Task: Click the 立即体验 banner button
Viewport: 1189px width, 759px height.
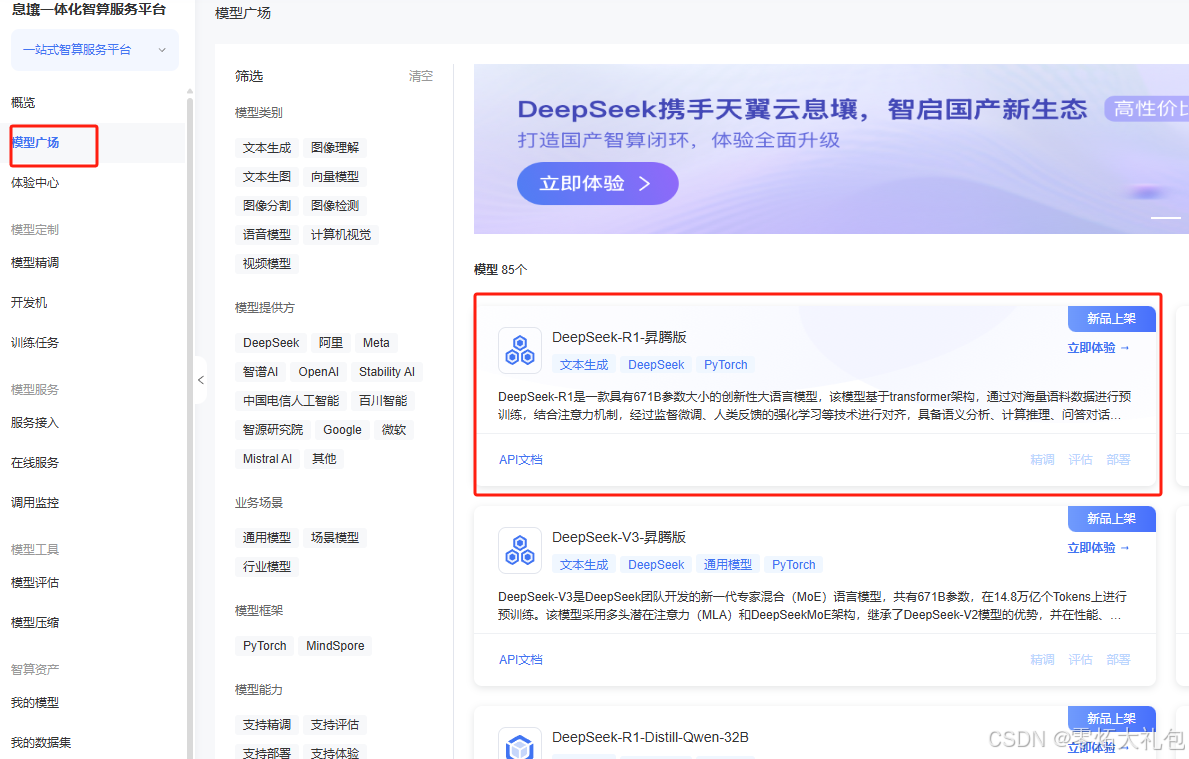Action: [x=598, y=183]
